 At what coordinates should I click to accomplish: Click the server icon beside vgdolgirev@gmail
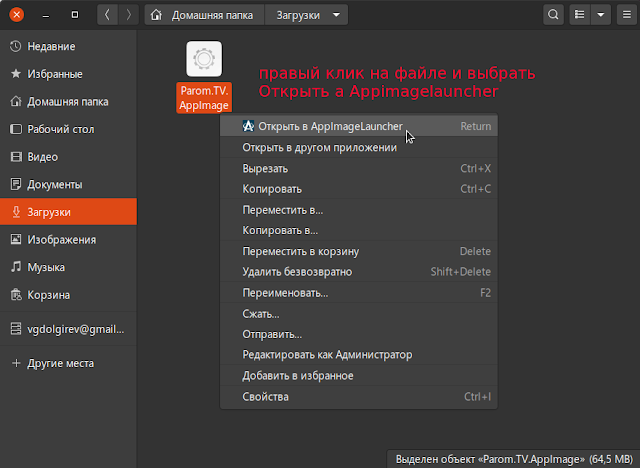click(x=16, y=329)
